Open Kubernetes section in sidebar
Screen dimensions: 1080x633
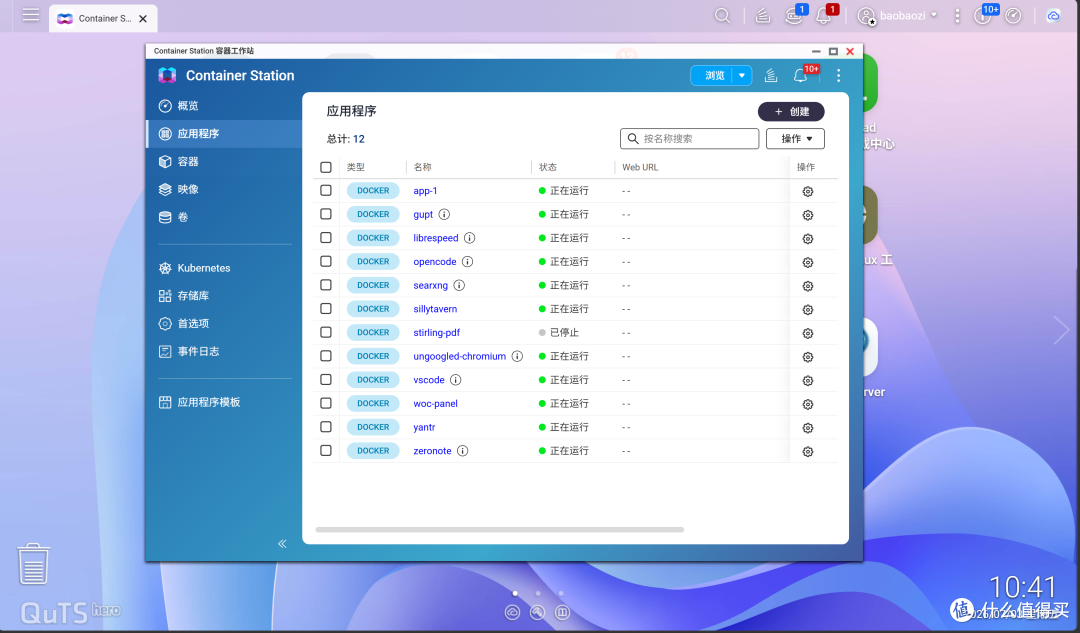224,268
